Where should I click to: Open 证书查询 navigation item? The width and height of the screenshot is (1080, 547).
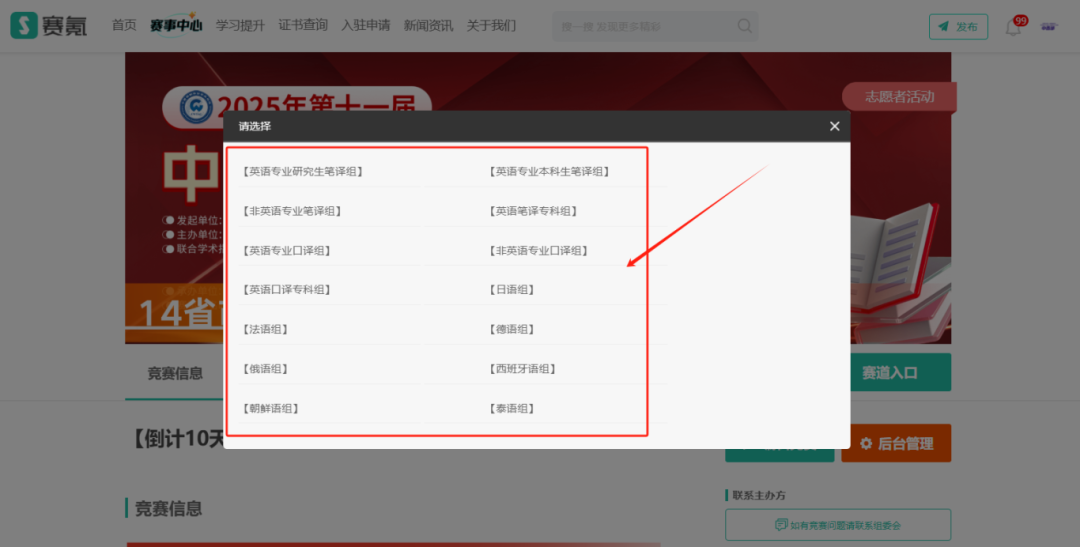(303, 25)
